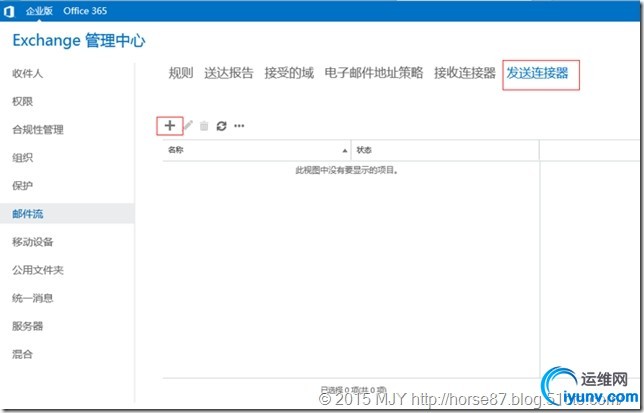Open 服务器 section

click(28, 326)
